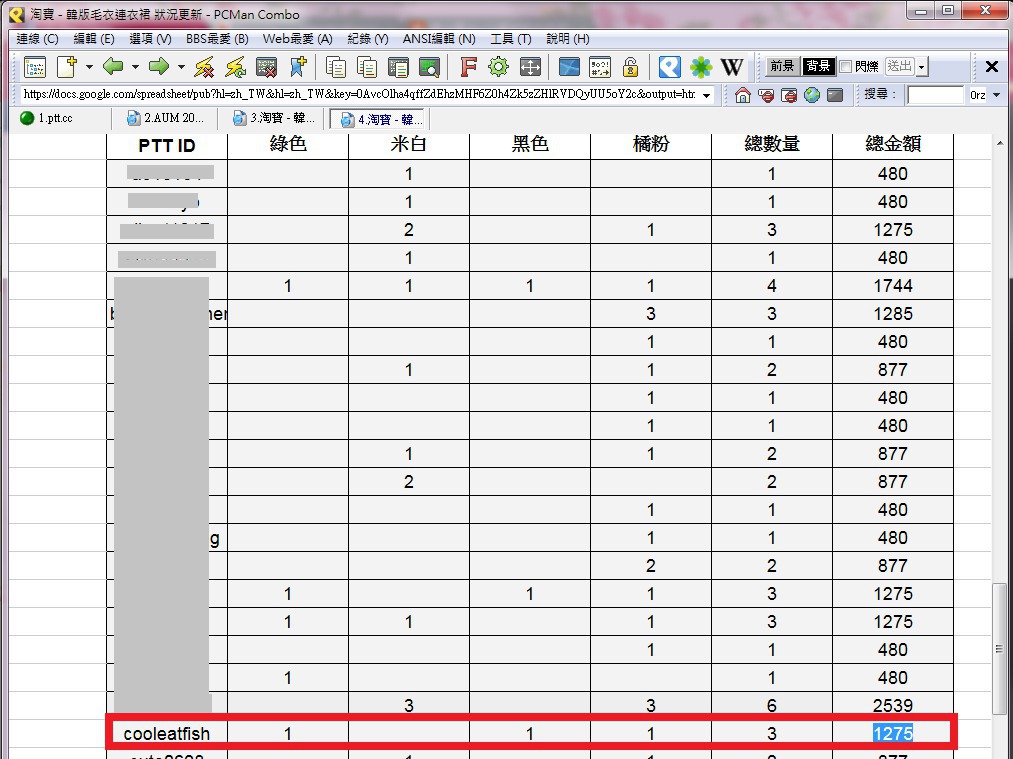Image resolution: width=1013 pixels, height=759 pixels.
Task: Click the globe web icon
Action: [812, 96]
